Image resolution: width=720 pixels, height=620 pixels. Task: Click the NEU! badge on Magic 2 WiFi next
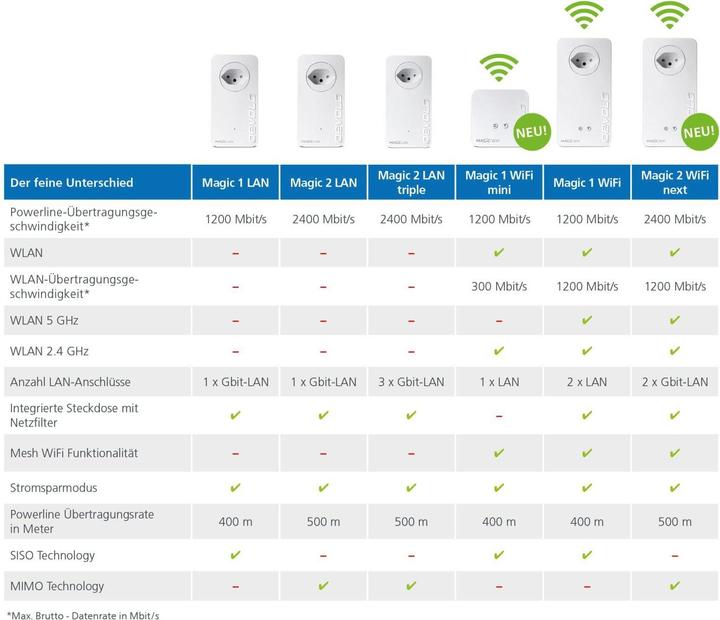(699, 132)
